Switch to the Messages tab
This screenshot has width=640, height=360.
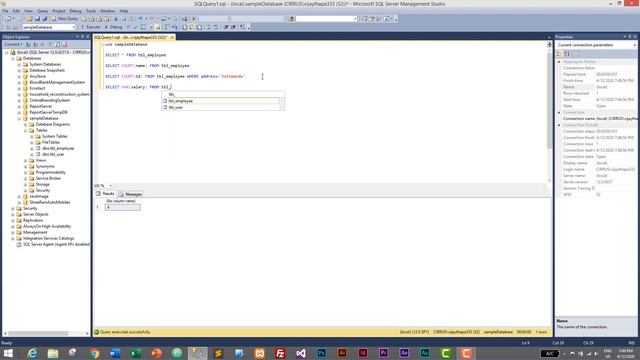[130, 194]
